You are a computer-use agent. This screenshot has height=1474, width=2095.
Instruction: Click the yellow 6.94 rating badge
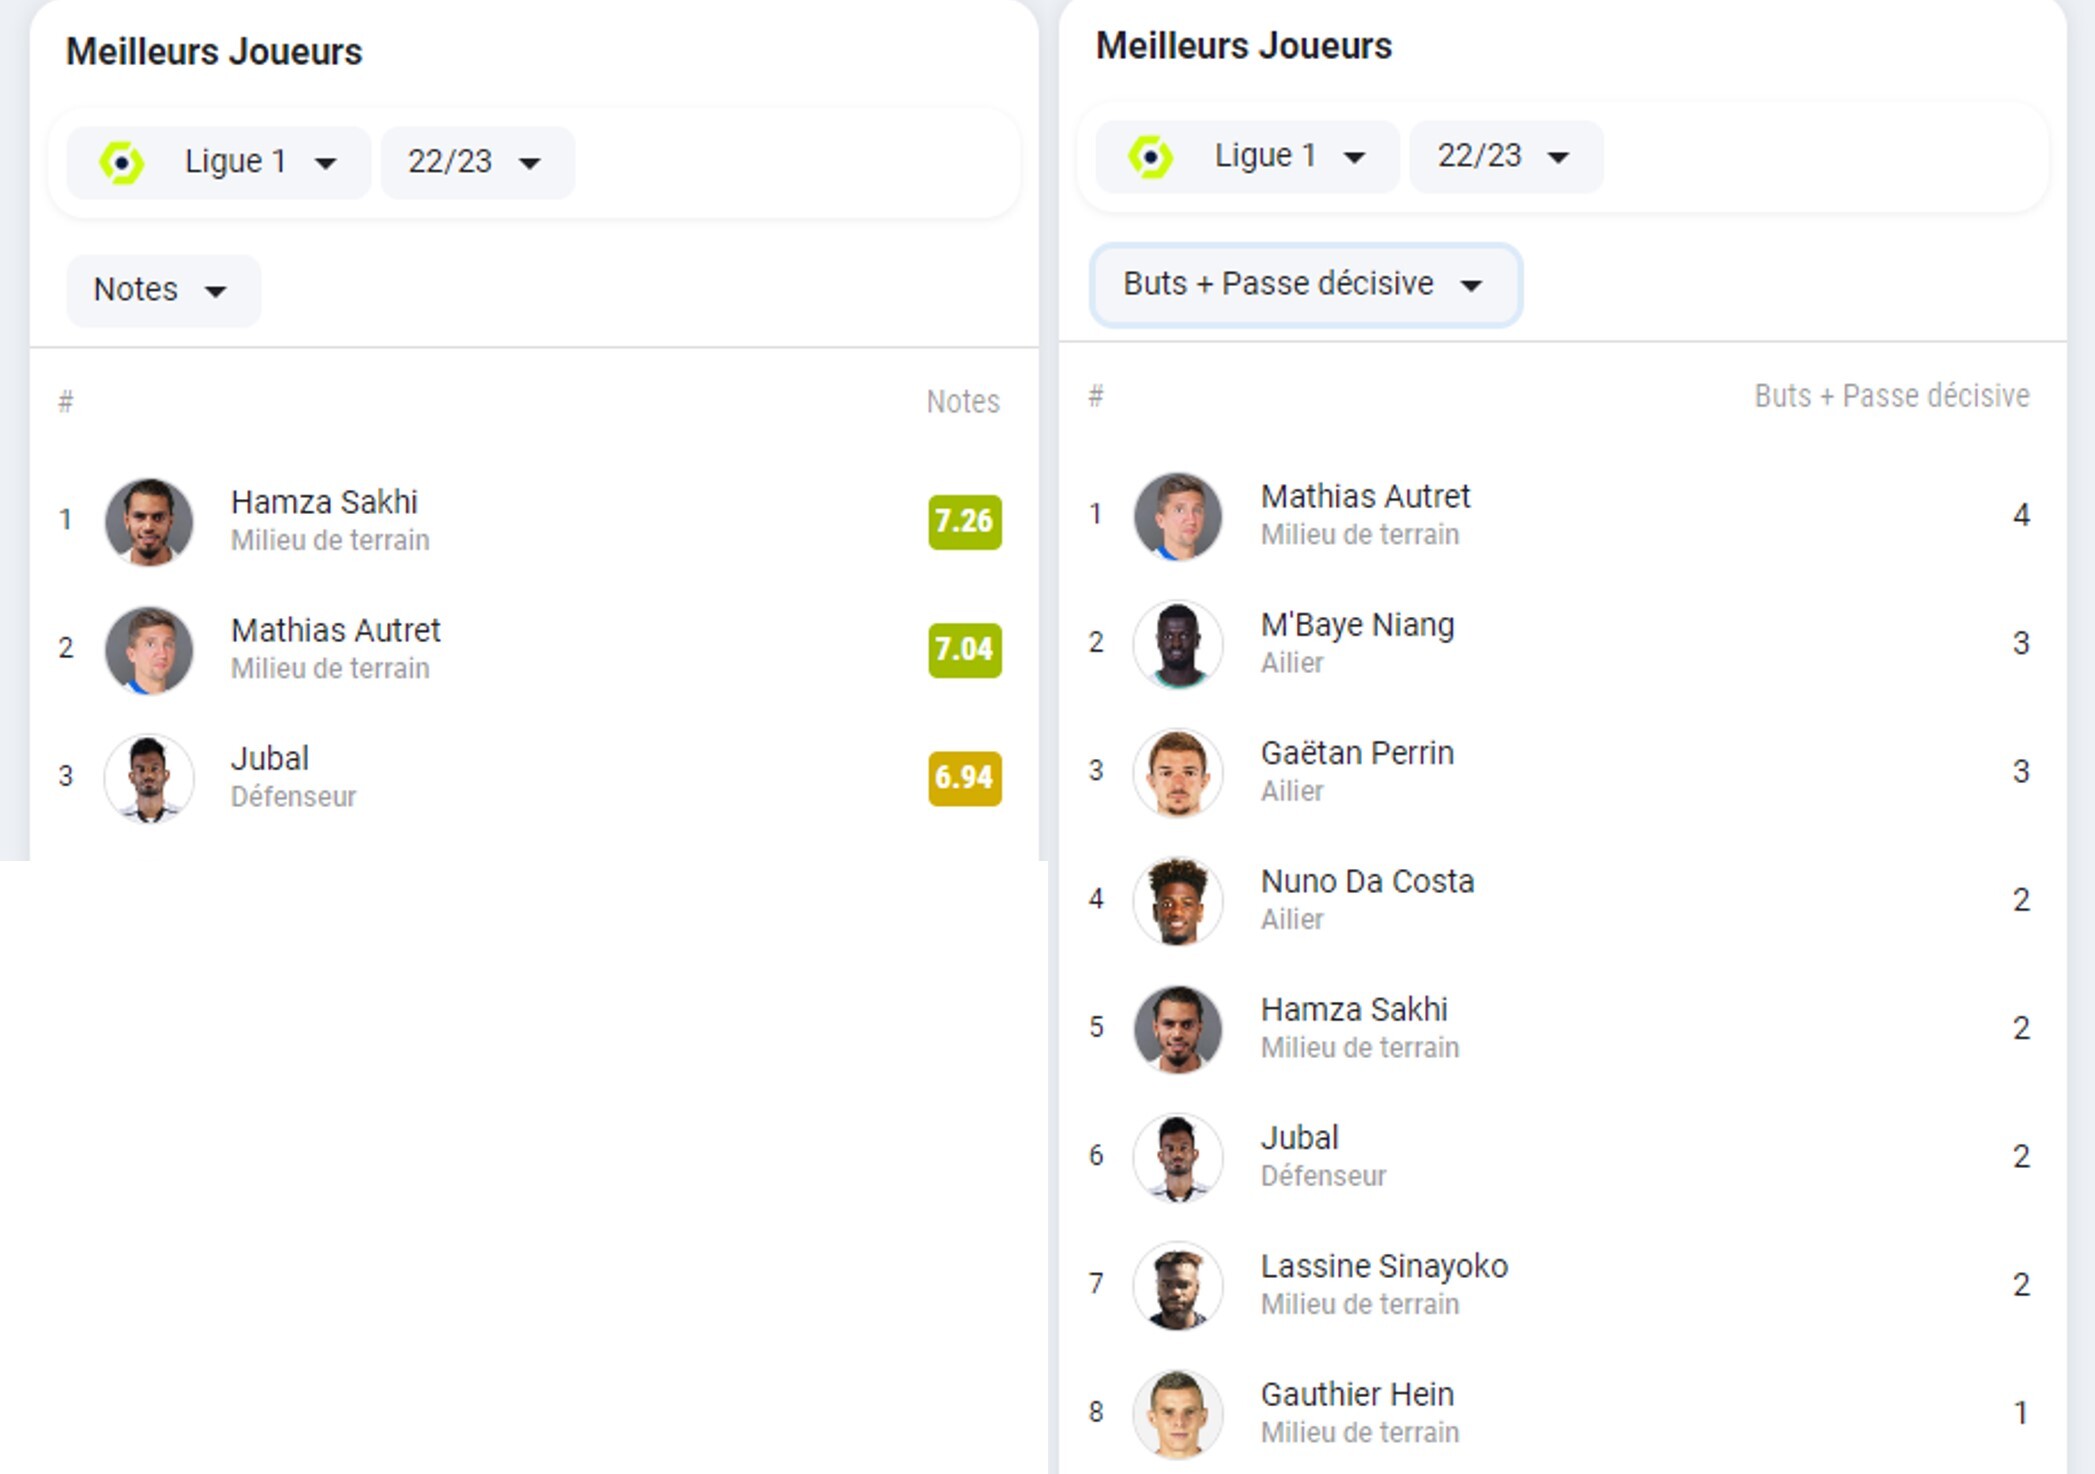[x=964, y=778]
